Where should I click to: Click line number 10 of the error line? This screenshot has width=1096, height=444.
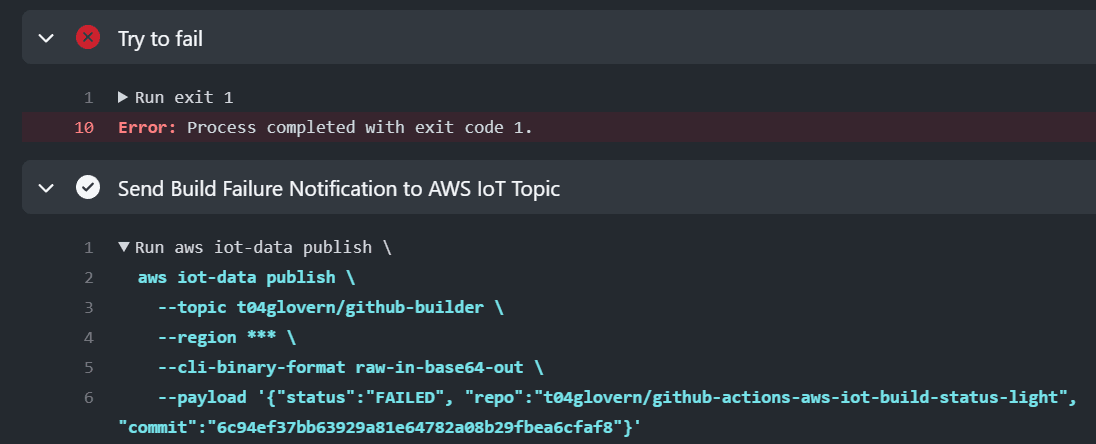[84, 128]
